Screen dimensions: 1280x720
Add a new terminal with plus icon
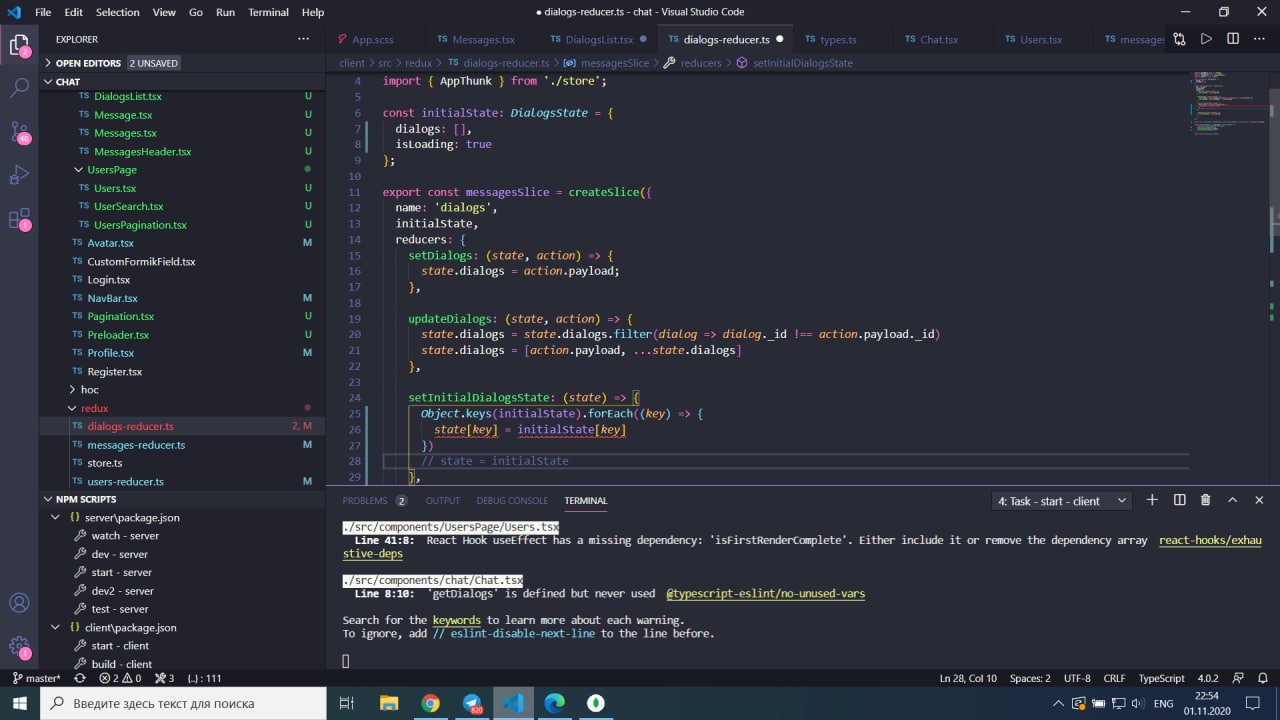1152,500
